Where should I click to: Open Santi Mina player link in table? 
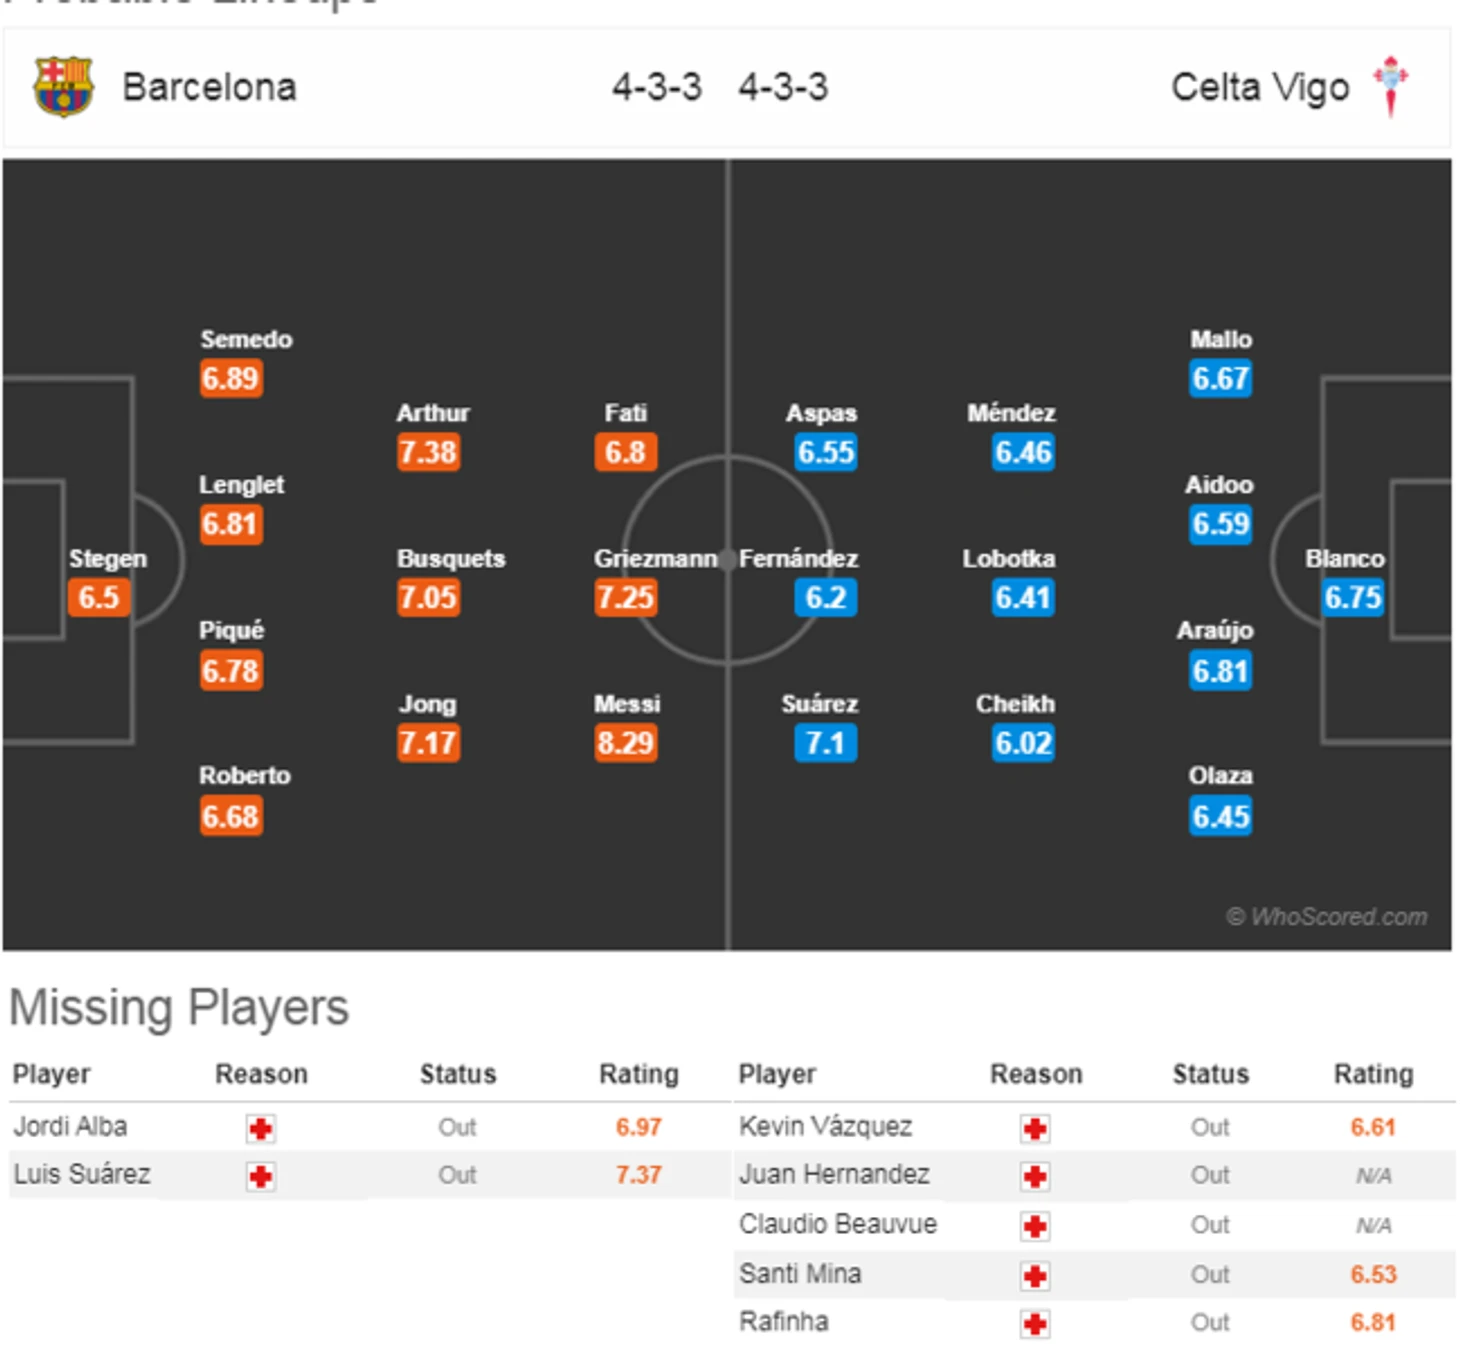click(800, 1274)
